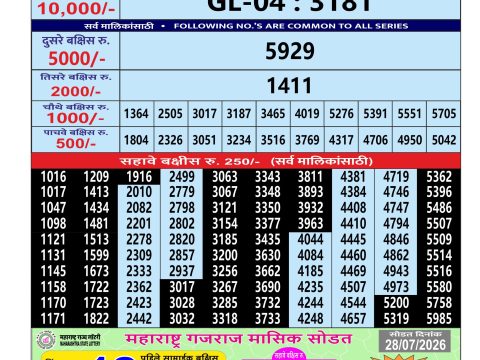Select fifth prize number 1804

[x=136, y=140]
